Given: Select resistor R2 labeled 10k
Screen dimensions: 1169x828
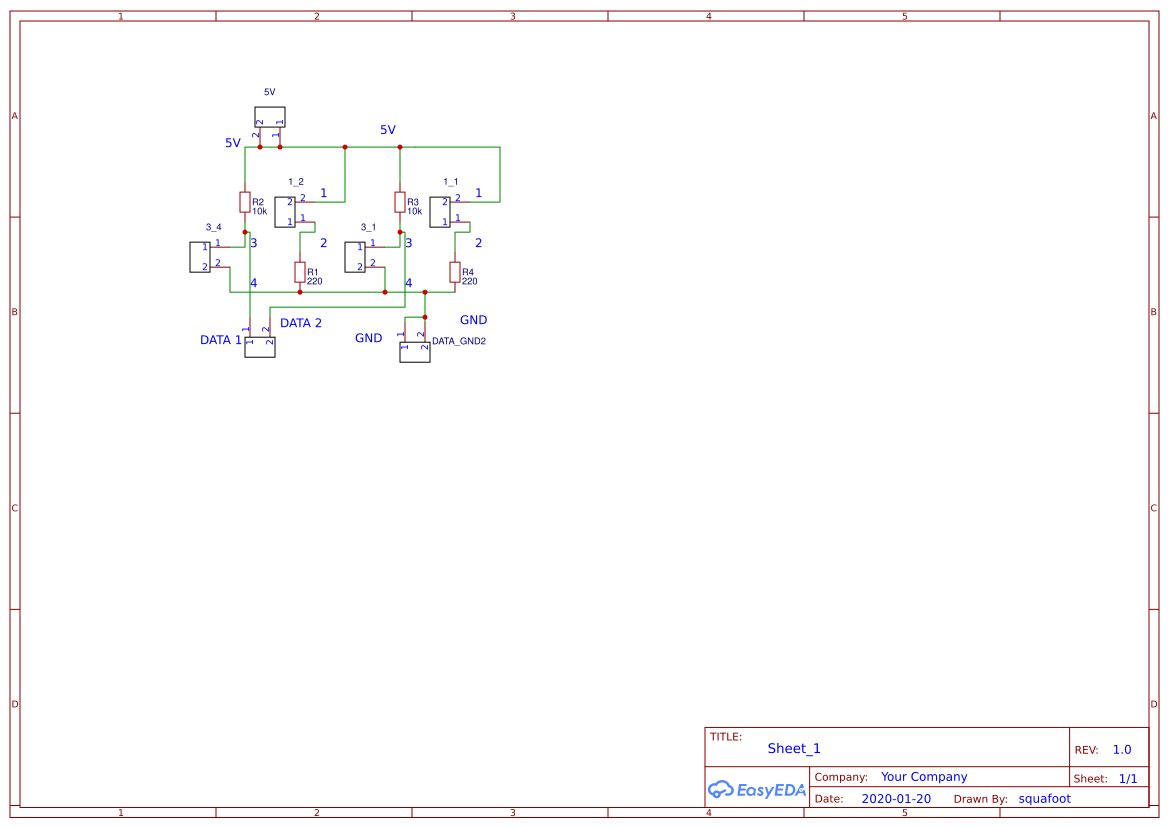Looking at the screenshot, I should coord(245,202).
